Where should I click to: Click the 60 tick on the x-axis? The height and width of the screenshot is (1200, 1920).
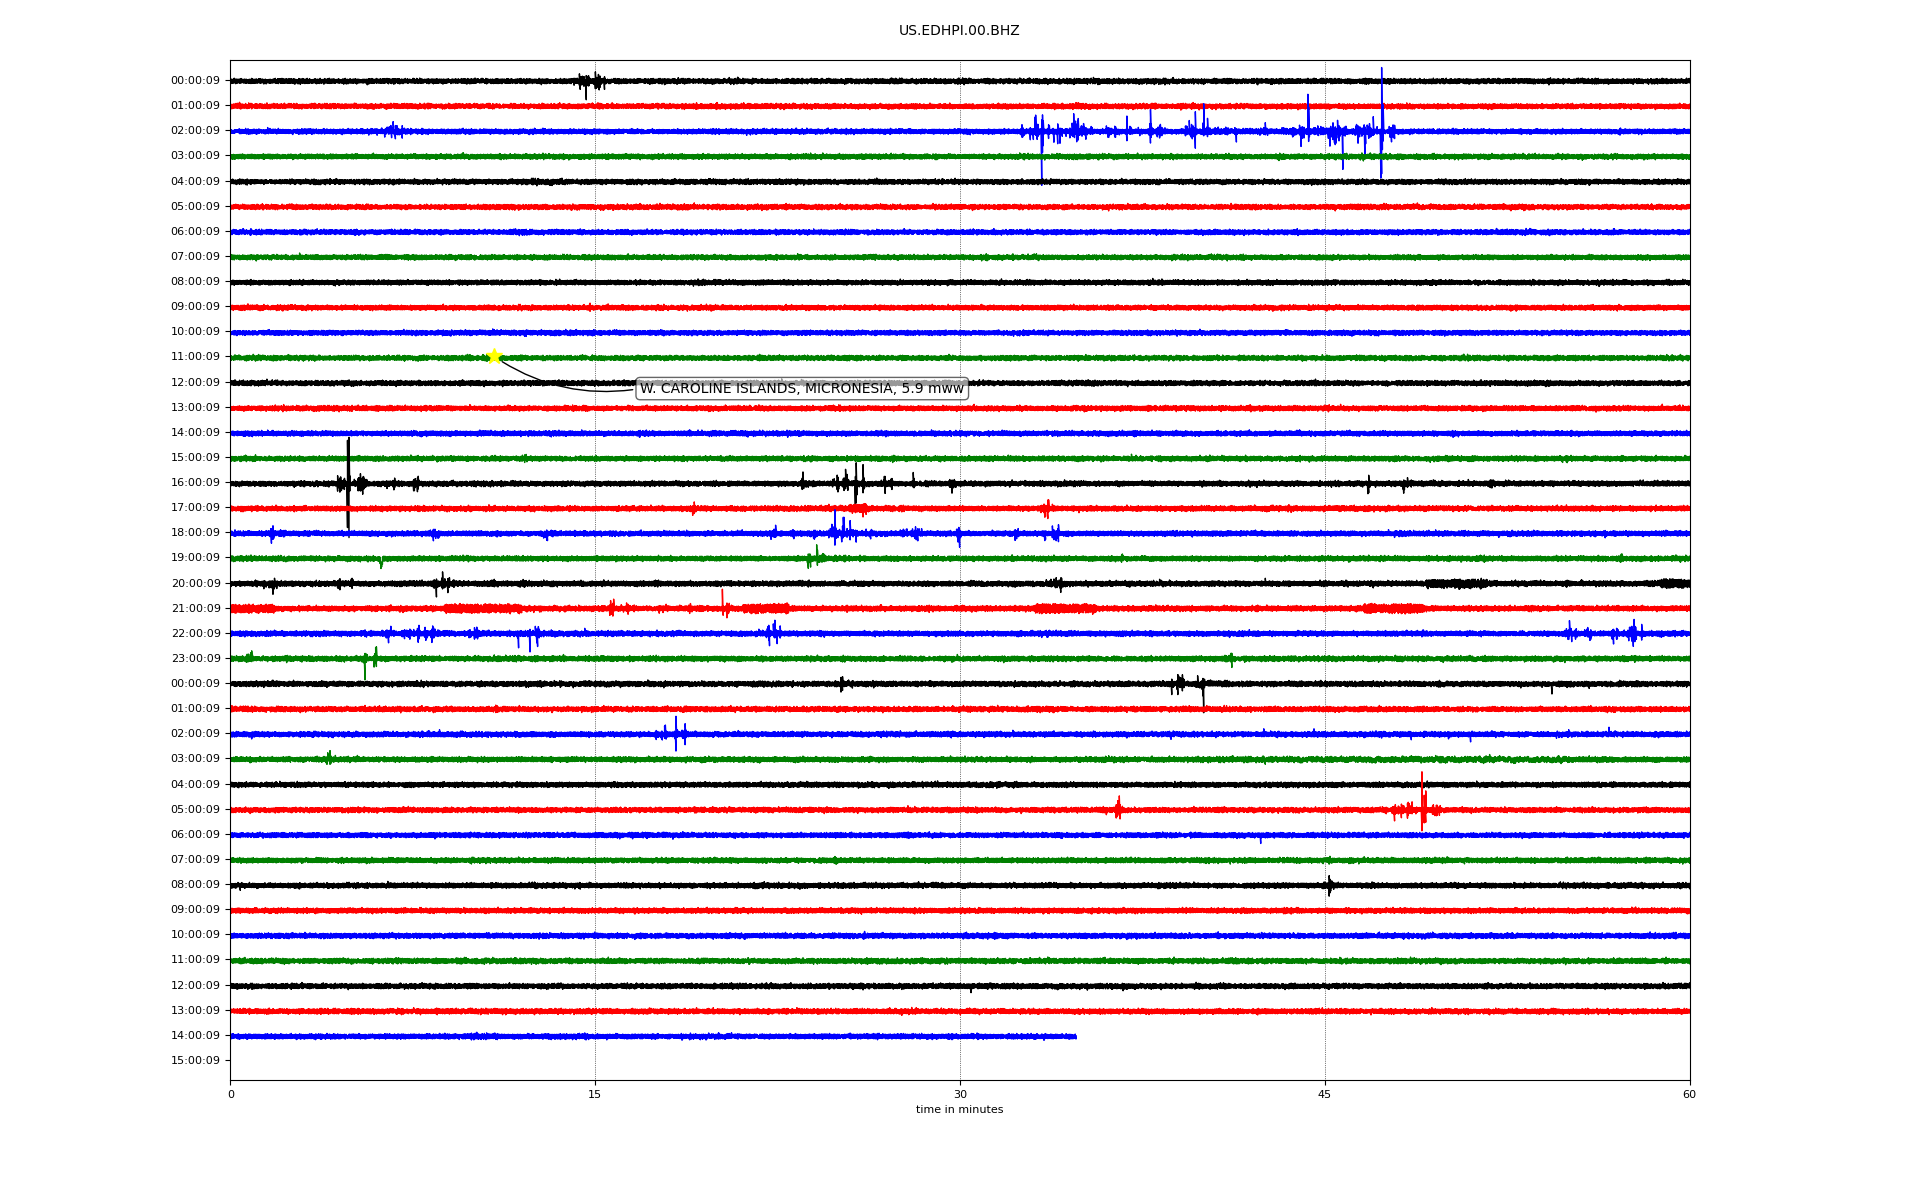pyautogui.click(x=1688, y=1094)
